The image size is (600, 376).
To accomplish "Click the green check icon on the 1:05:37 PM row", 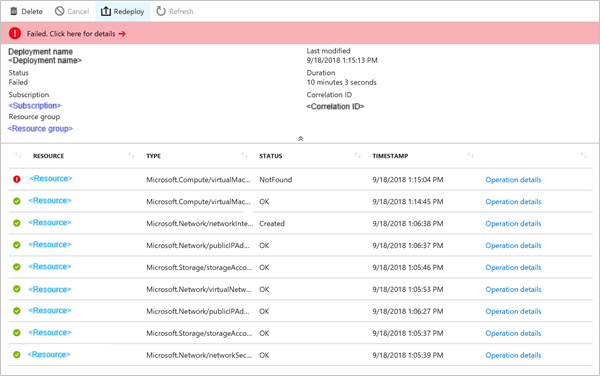I will click(17, 333).
